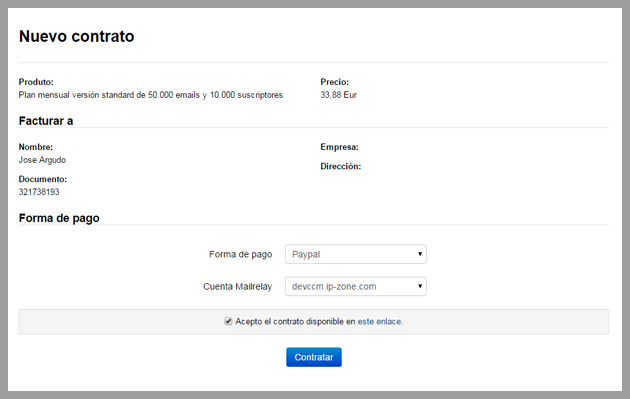
Task: Click the 'Nombre:' label
Action: pyautogui.click(x=36, y=147)
